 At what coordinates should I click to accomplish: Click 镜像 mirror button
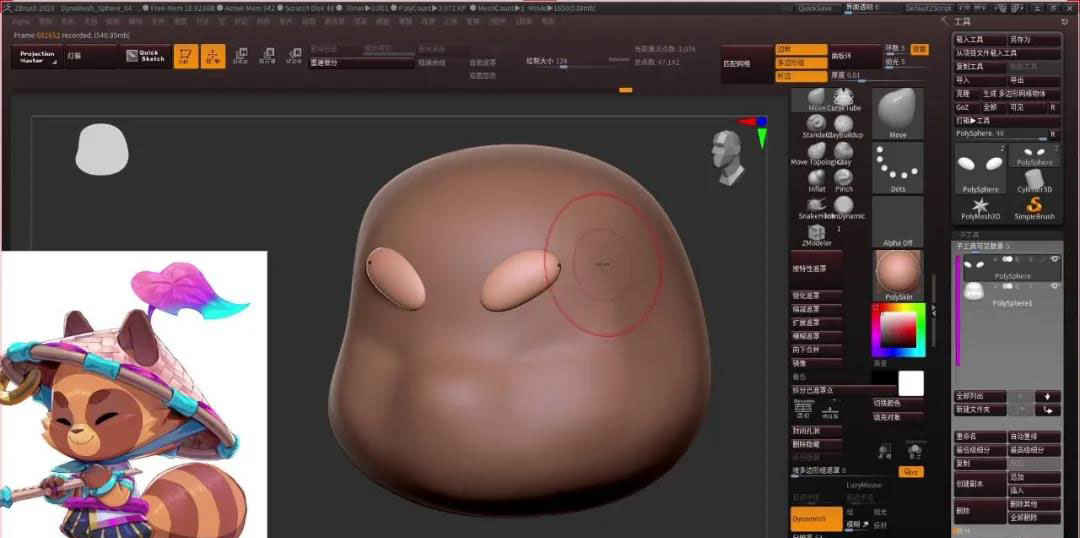(x=816, y=363)
